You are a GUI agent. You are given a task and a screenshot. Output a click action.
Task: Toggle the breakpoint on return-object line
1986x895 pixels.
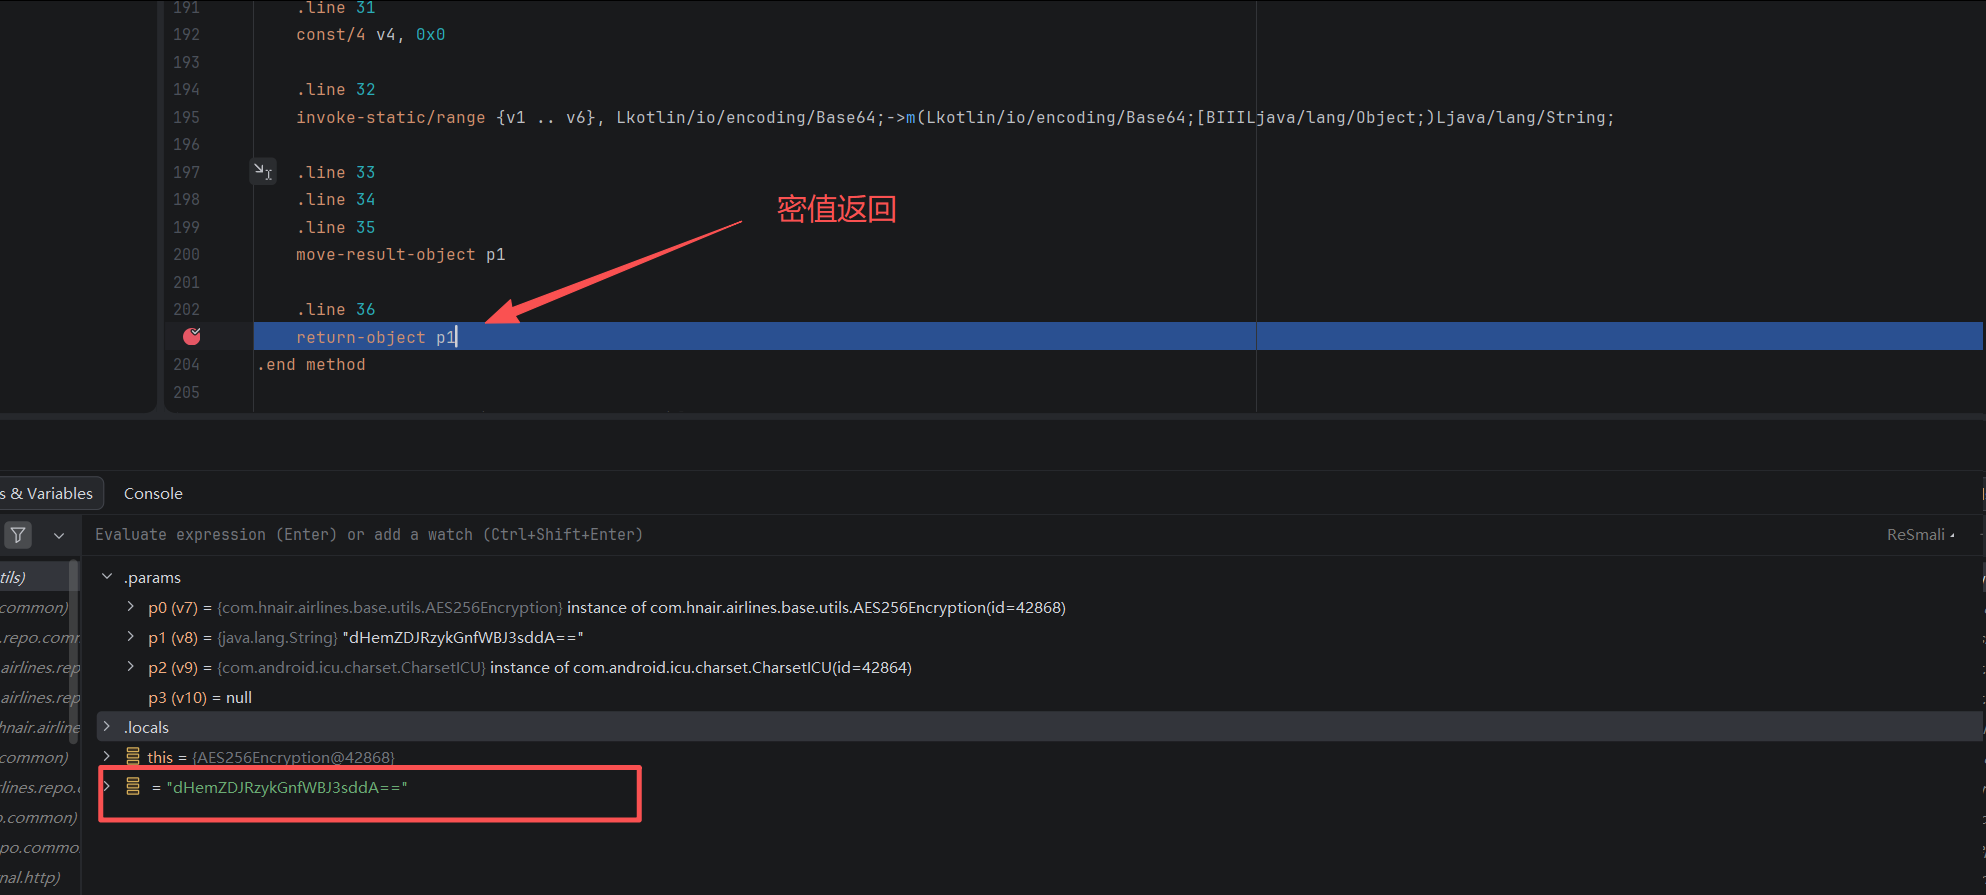click(x=191, y=337)
